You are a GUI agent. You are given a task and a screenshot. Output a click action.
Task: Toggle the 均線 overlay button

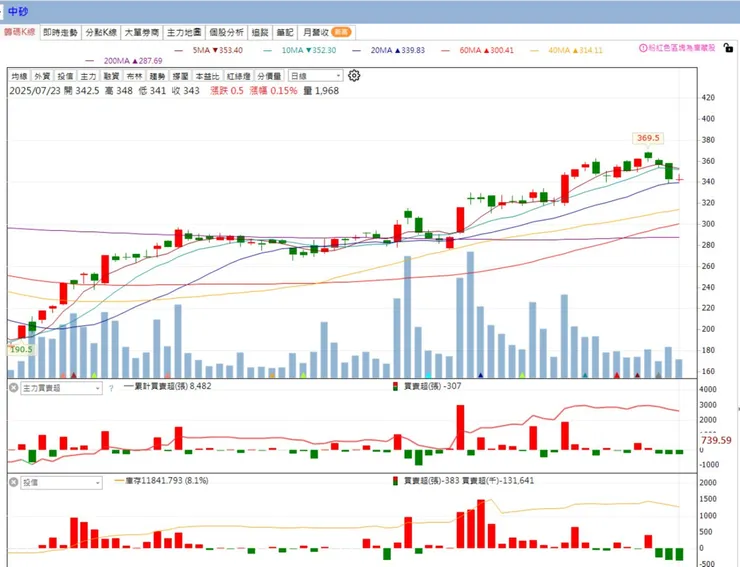coord(19,76)
